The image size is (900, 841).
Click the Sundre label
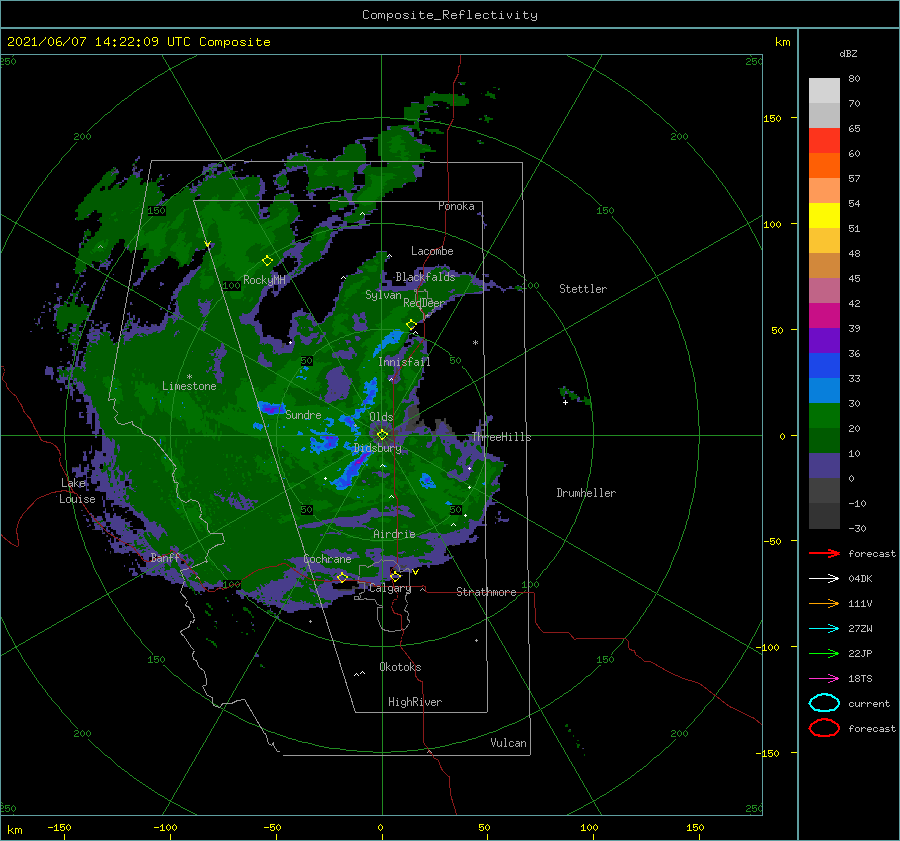pyautogui.click(x=303, y=415)
